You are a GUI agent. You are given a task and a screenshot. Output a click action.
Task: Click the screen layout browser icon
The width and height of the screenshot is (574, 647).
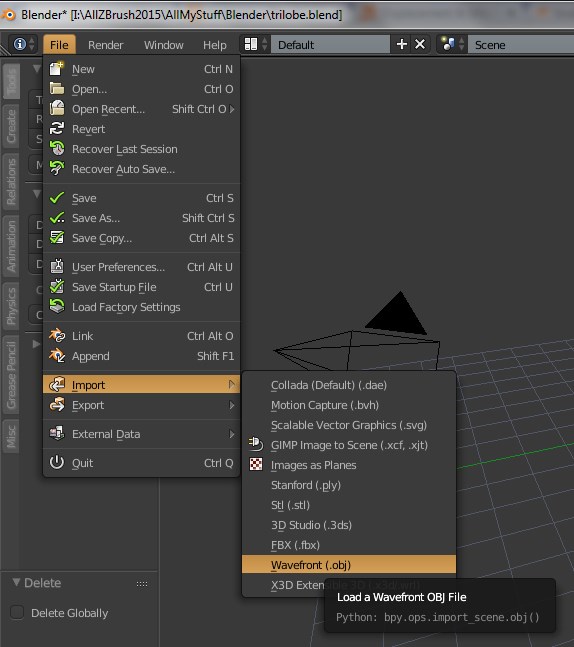[255, 44]
